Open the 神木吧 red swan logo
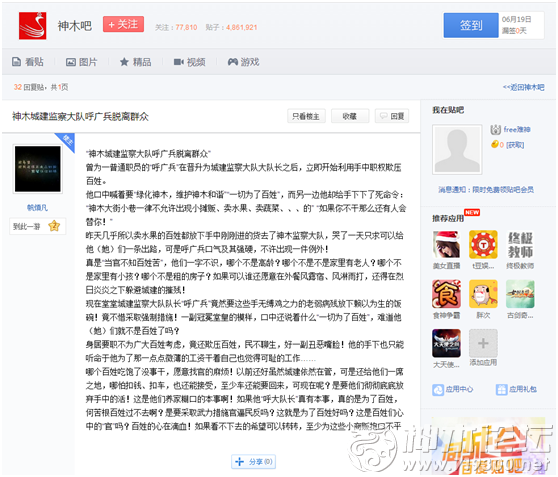Screen dimensions: 558x477 32,26
